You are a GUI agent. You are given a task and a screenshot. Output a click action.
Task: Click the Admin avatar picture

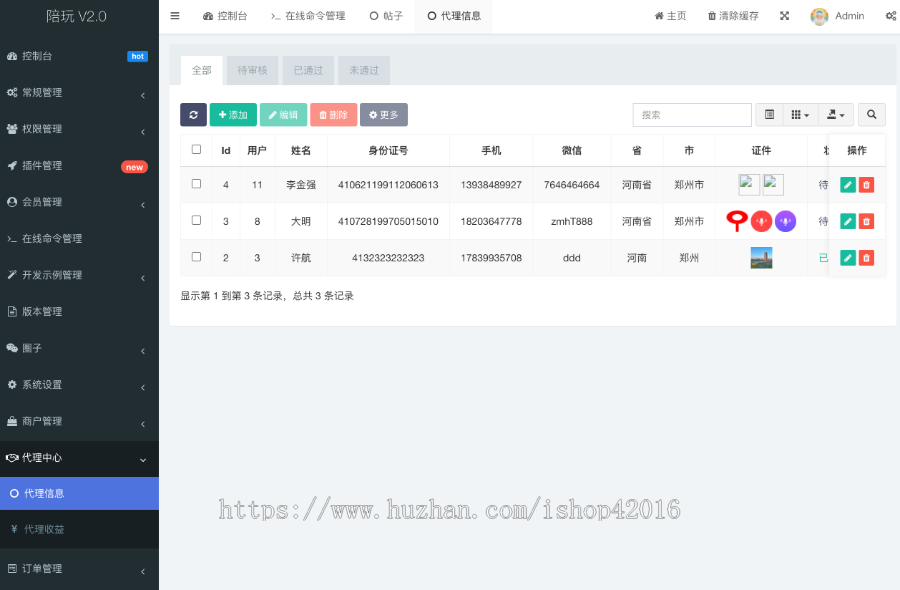point(819,16)
